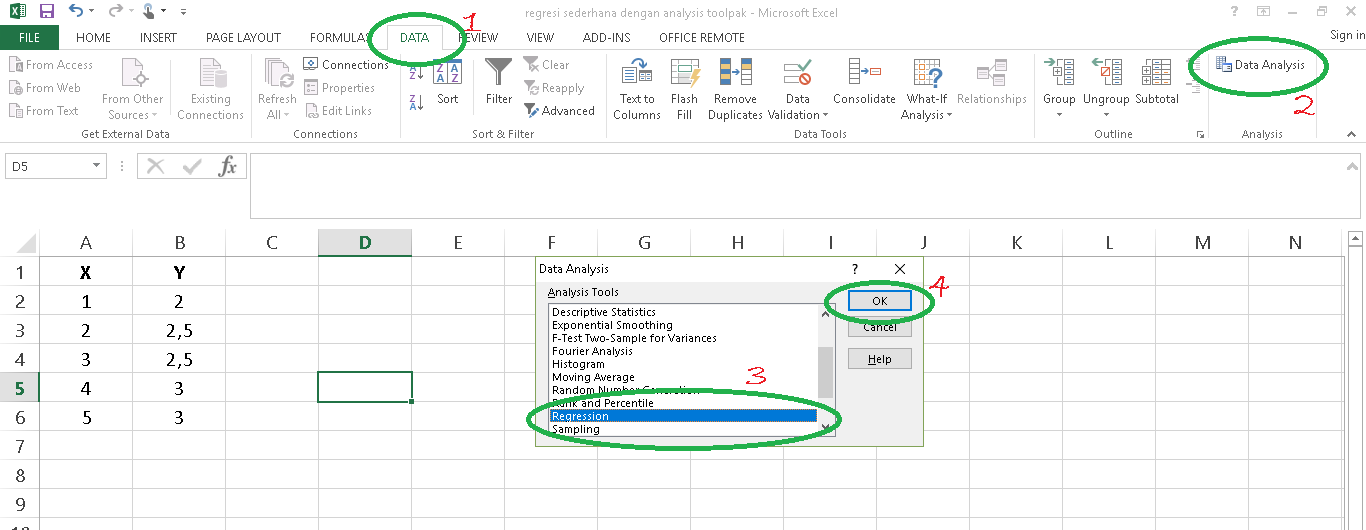Switch to the PAGE LAYOUT ribbon tab
This screenshot has height=530, width=1366.
(243, 38)
